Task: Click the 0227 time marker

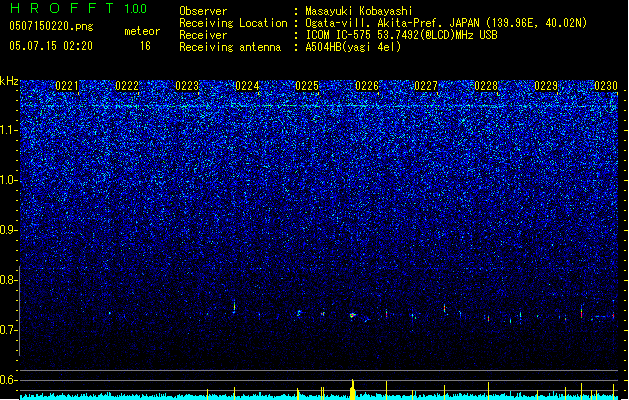Action: pos(426,86)
